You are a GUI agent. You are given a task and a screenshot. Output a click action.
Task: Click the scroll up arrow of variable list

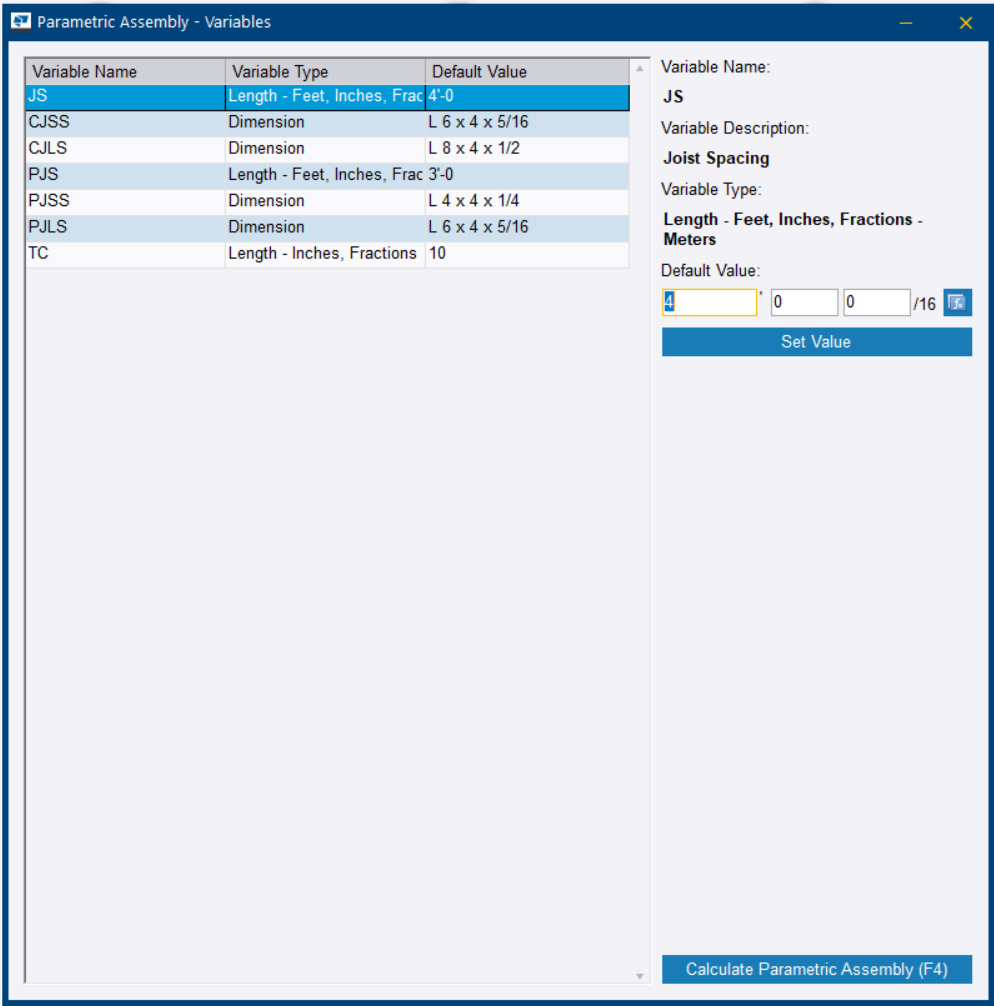coord(639,69)
